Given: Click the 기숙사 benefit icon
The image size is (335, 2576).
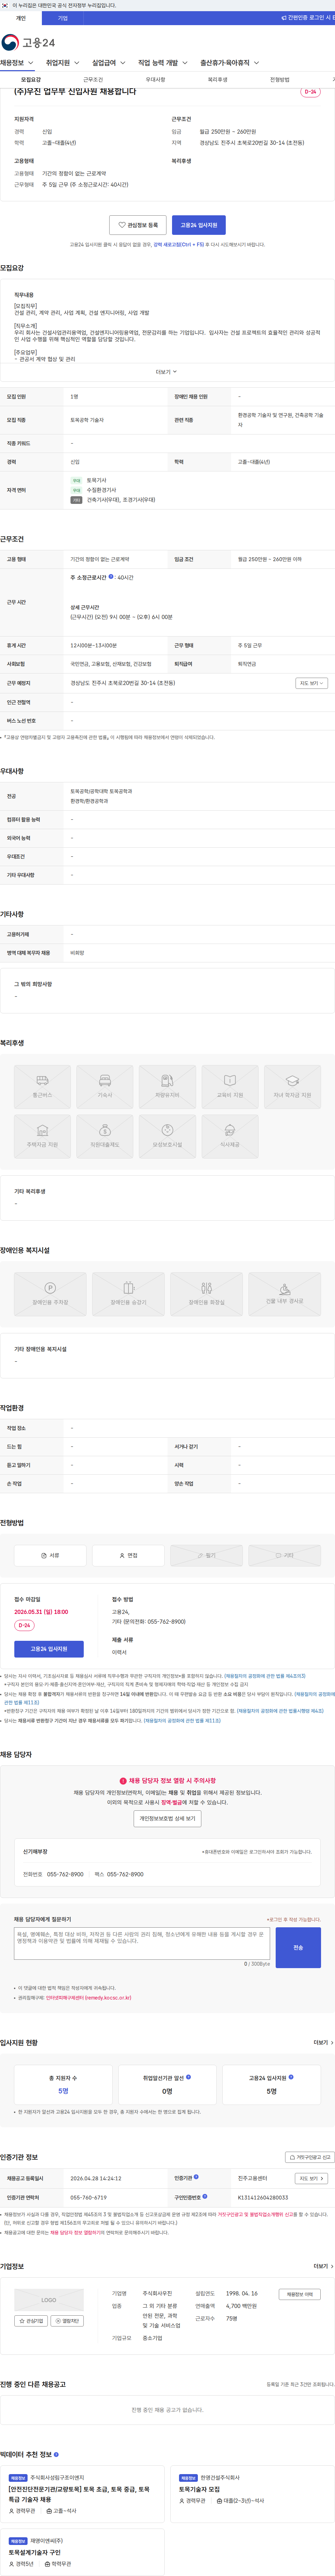Looking at the screenshot, I should pyautogui.click(x=105, y=1087).
